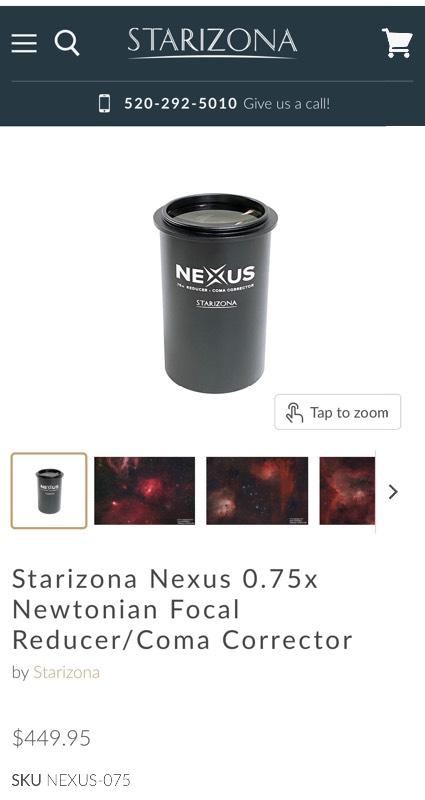Click the Starizona logo in the header

pyautogui.click(x=212, y=43)
